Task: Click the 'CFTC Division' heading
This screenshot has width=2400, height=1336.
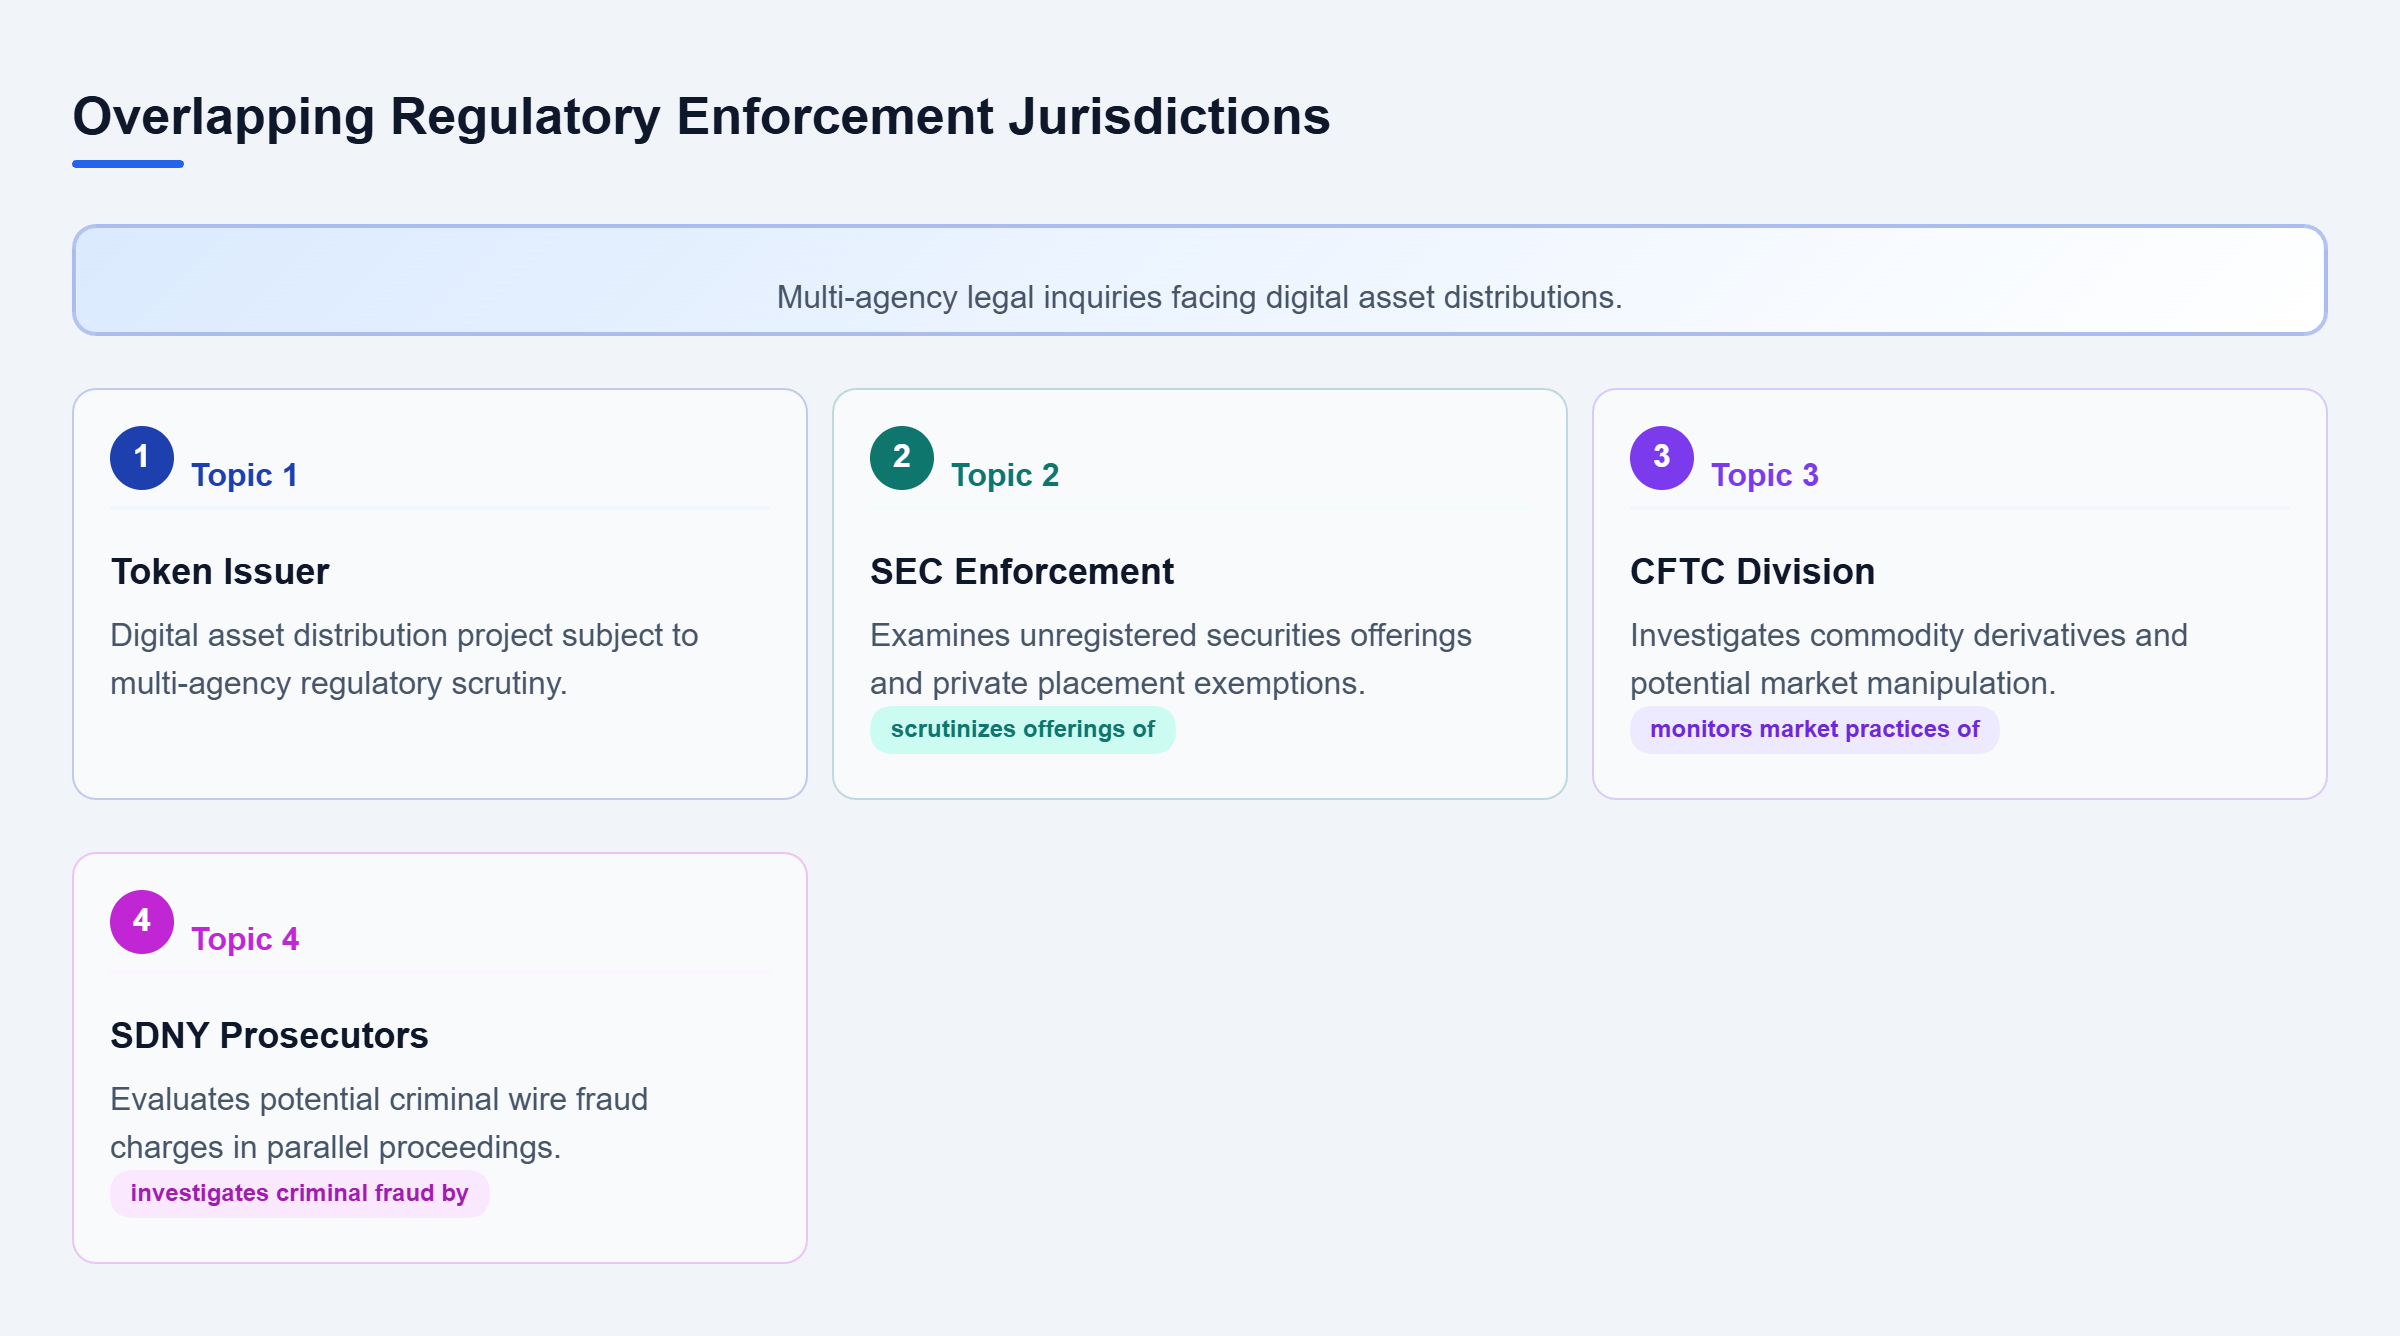Action: [1752, 572]
